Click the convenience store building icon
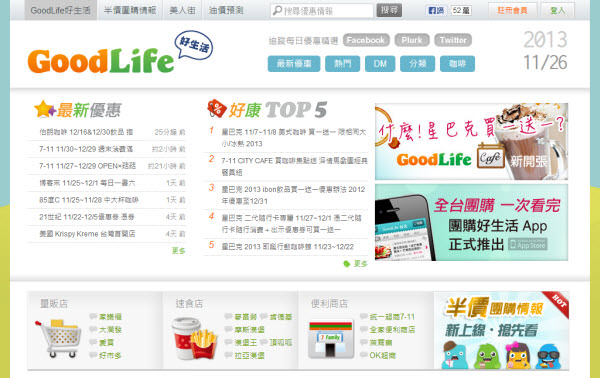The width and height of the screenshot is (600, 378). pos(331,340)
